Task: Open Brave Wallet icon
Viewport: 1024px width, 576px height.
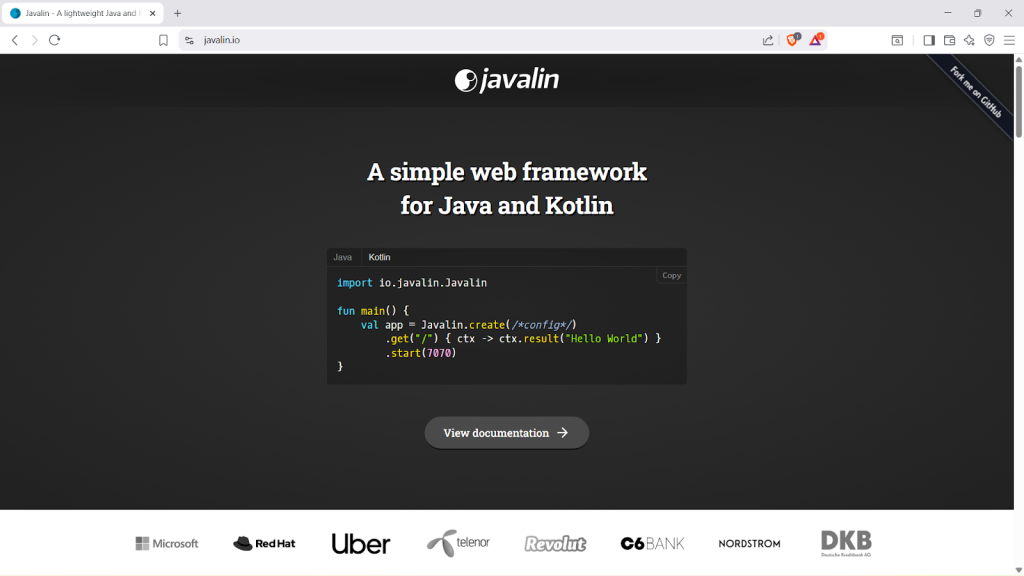Action: 949,40
